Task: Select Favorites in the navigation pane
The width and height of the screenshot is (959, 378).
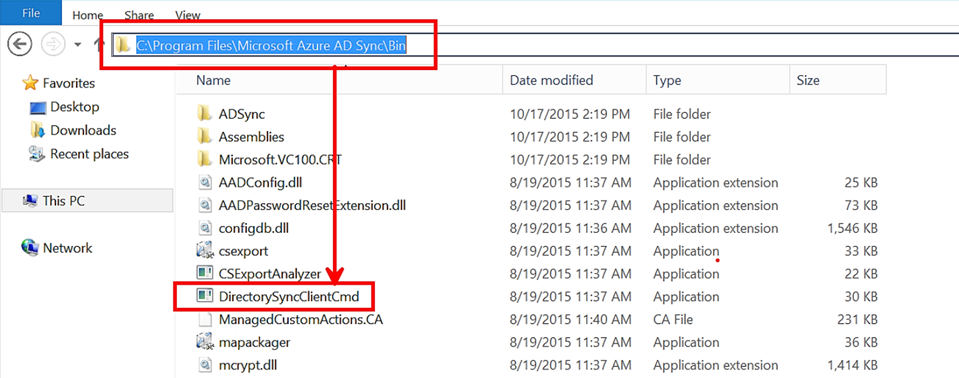Action: pyautogui.click(x=68, y=83)
